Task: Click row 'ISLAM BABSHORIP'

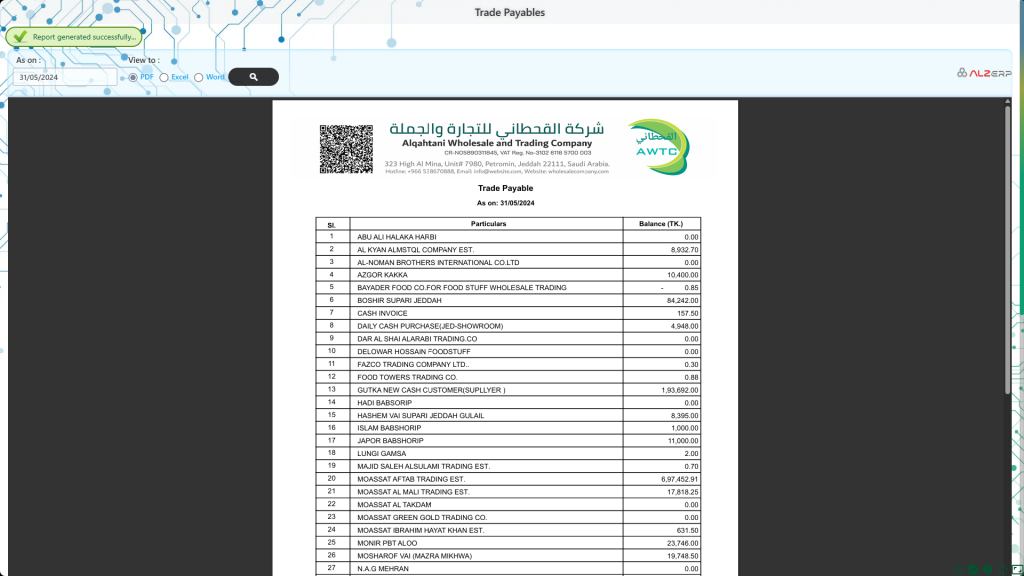Action: (508, 428)
